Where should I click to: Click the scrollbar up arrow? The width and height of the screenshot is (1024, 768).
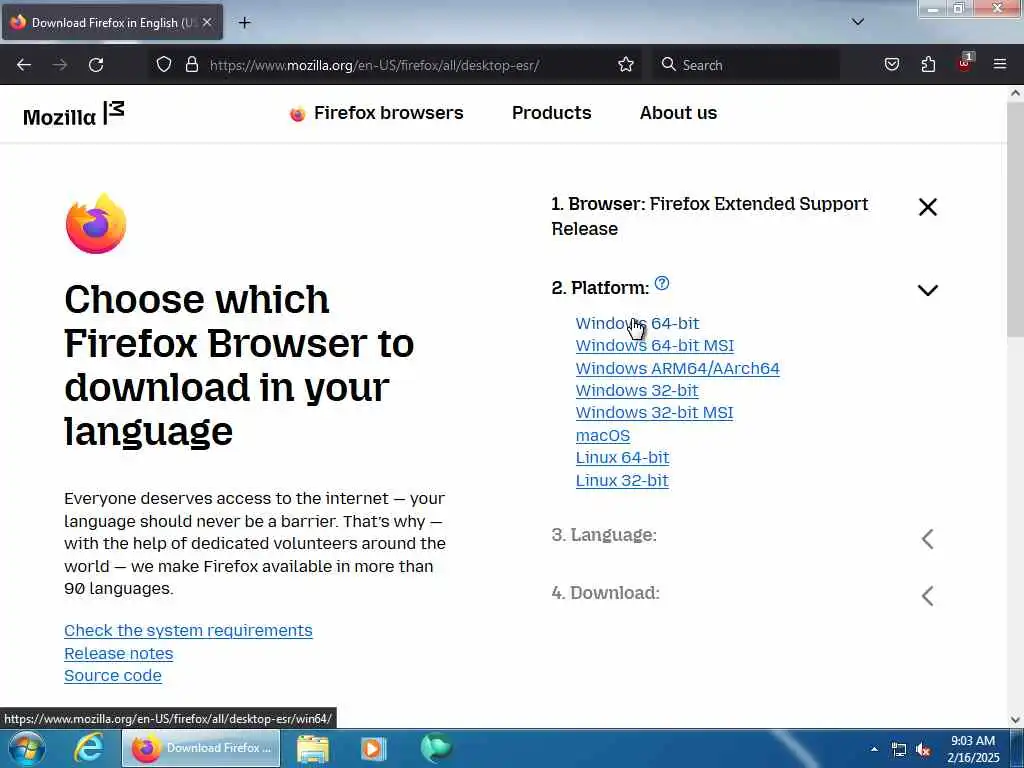[1015, 93]
